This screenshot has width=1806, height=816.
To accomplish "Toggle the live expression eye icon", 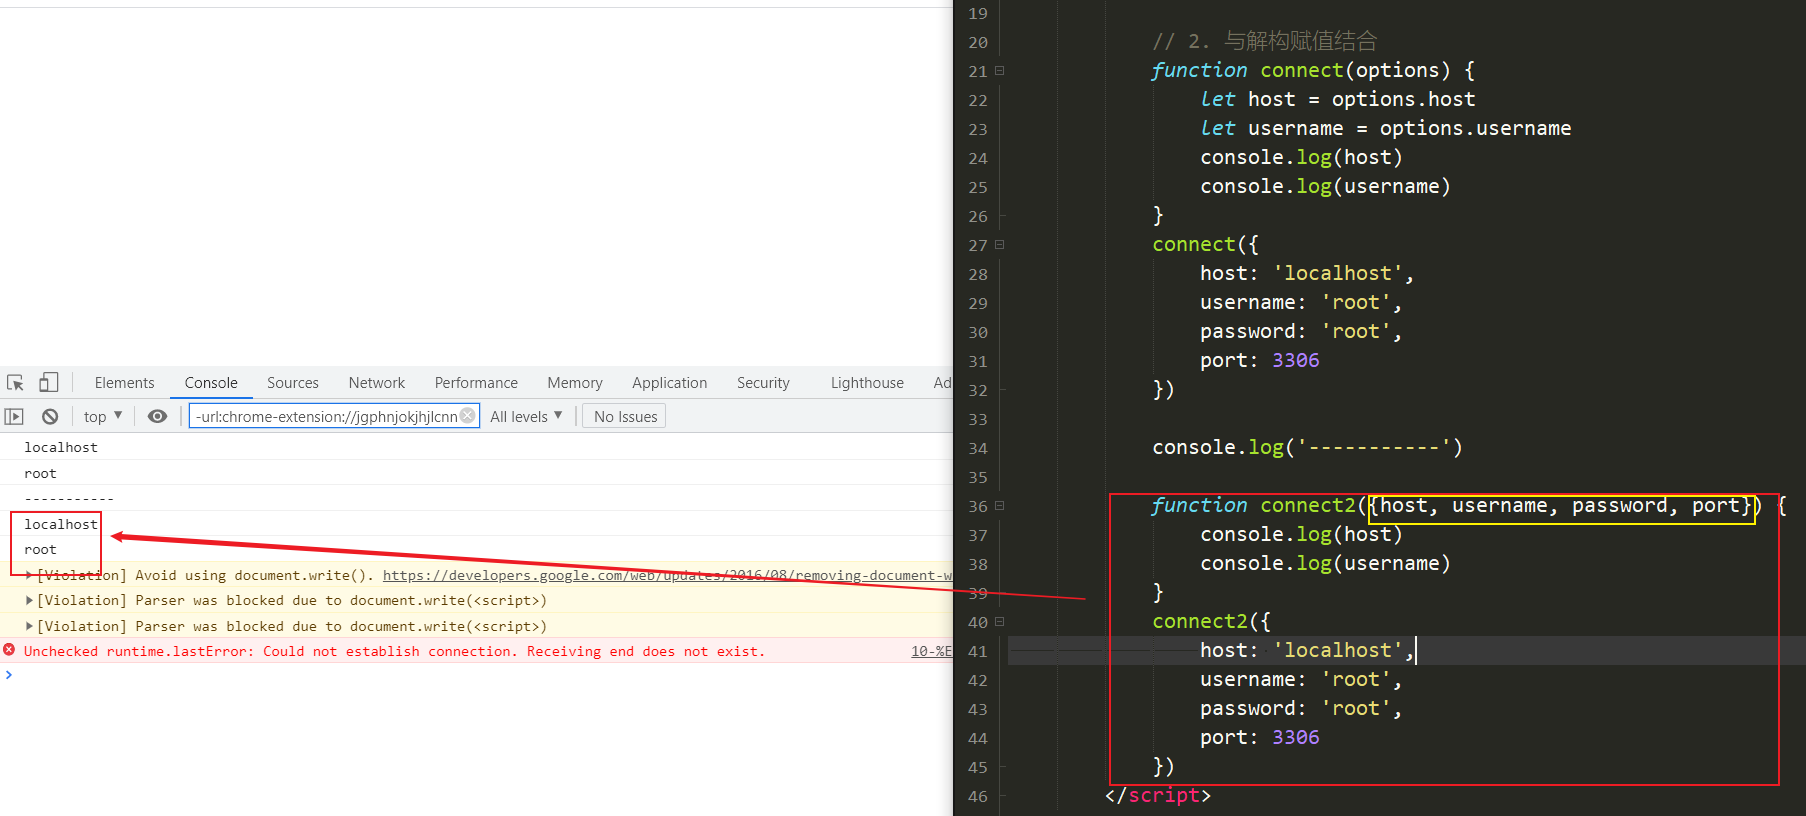I will [x=157, y=417].
